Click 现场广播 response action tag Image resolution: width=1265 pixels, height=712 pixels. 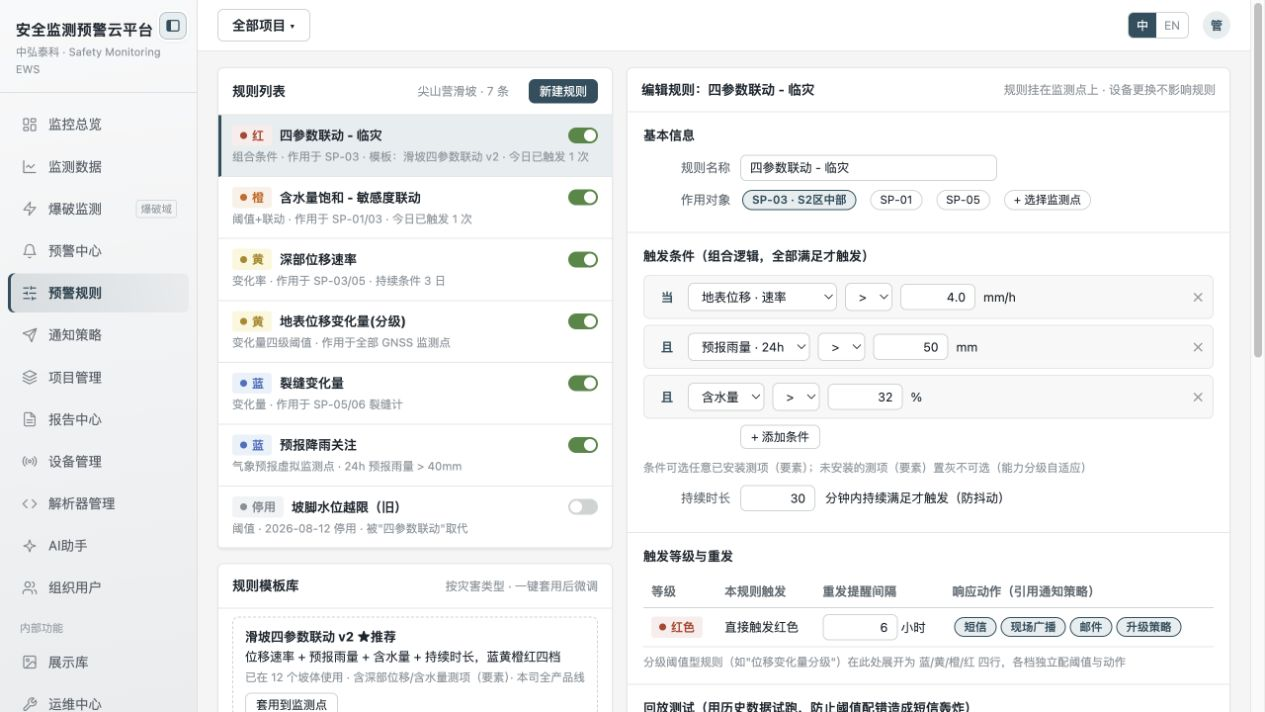(x=1034, y=627)
